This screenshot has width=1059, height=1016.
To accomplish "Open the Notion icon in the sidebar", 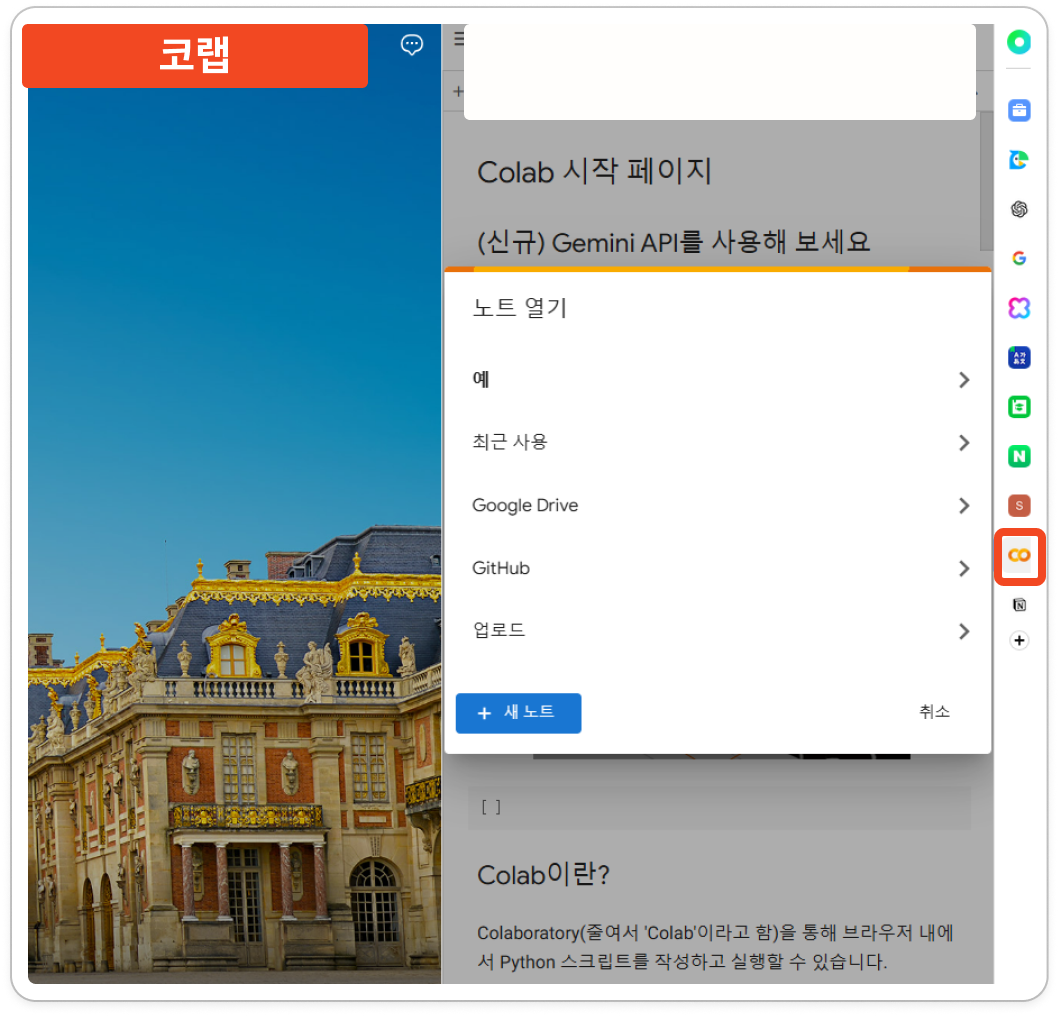I will [1019, 605].
